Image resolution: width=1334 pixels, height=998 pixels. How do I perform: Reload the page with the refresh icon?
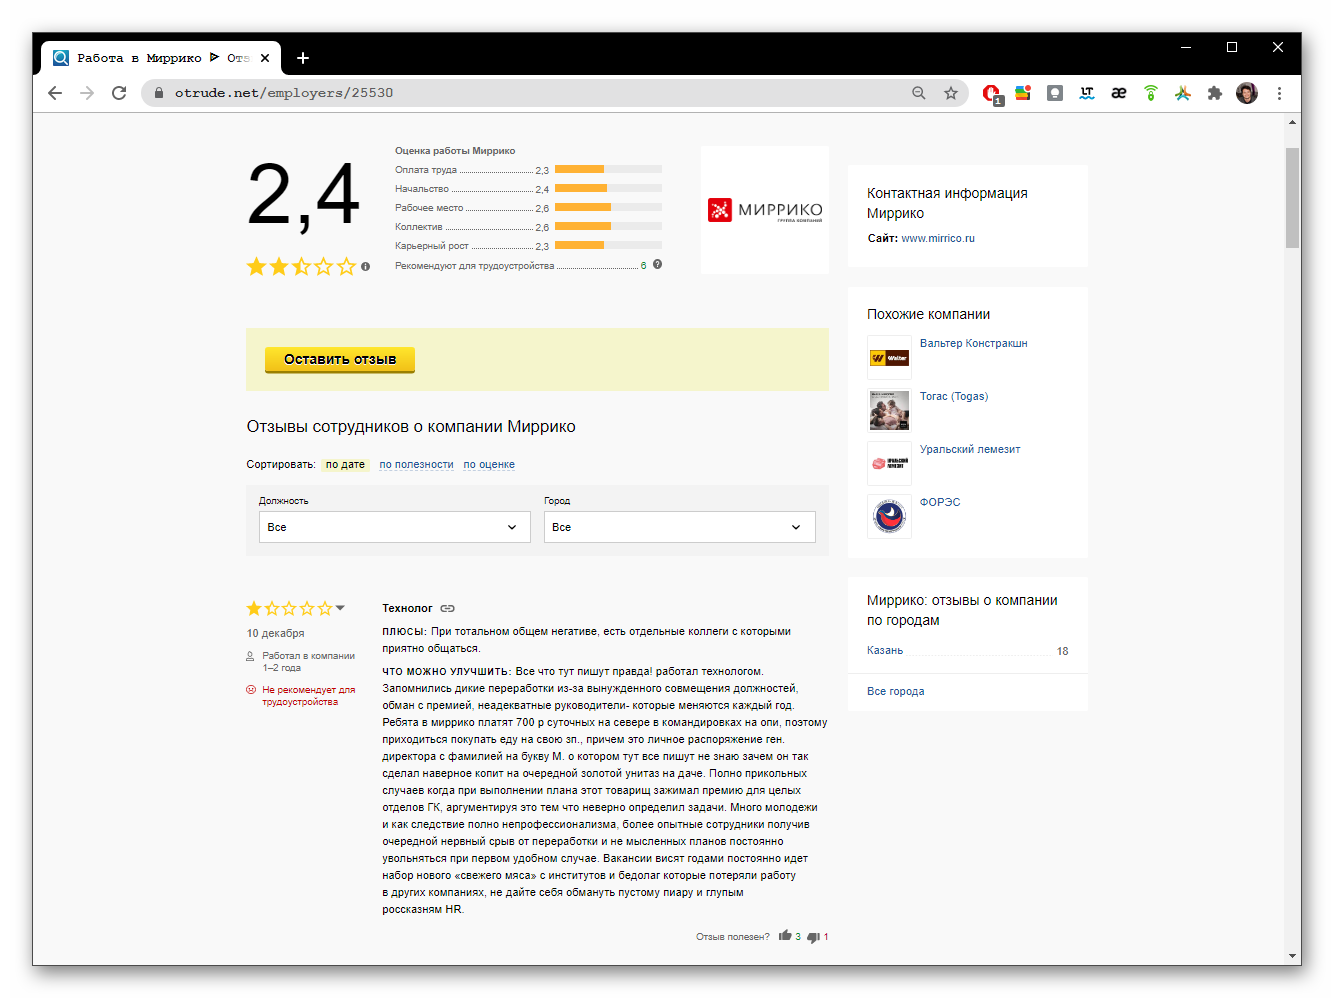(119, 93)
